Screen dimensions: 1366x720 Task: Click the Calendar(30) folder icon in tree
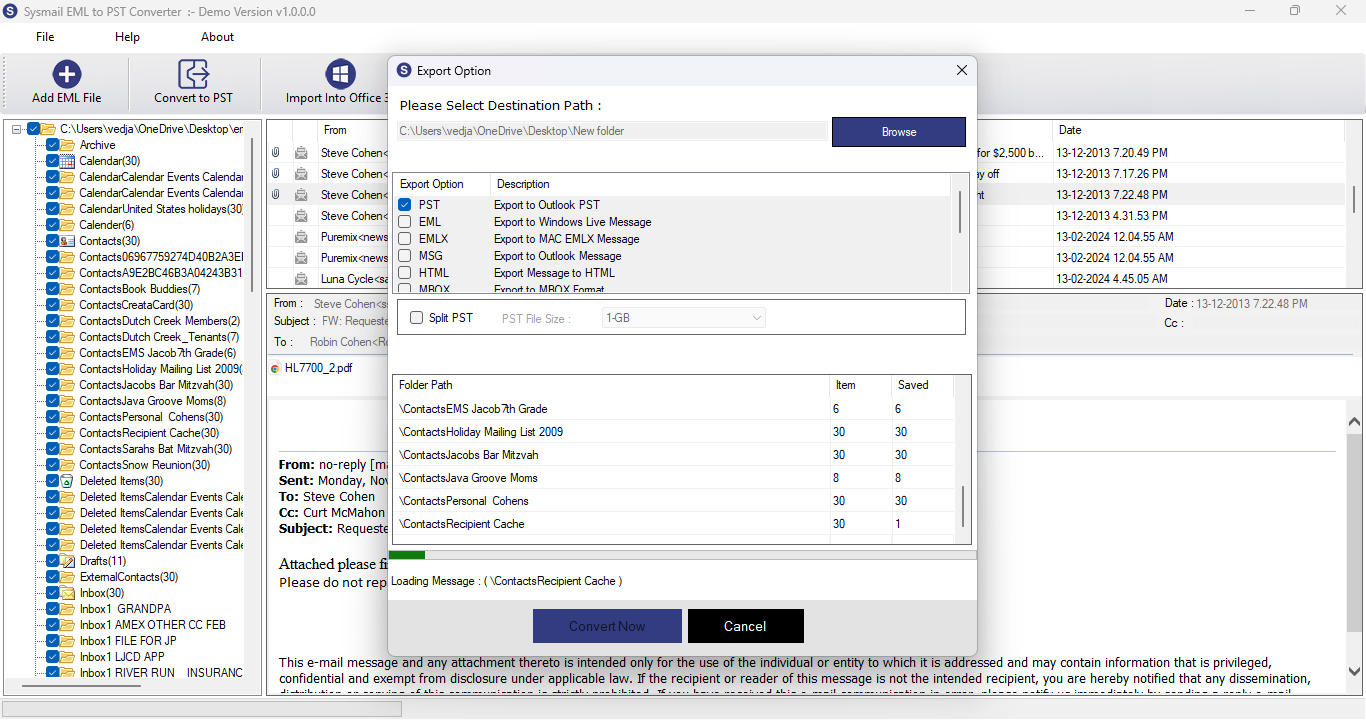[67, 161]
